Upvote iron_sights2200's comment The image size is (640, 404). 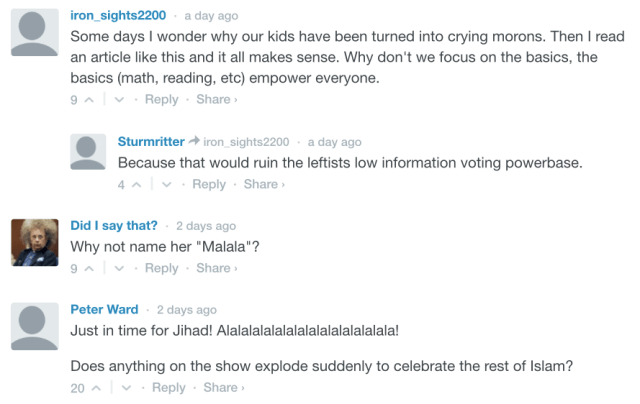pos(90,100)
